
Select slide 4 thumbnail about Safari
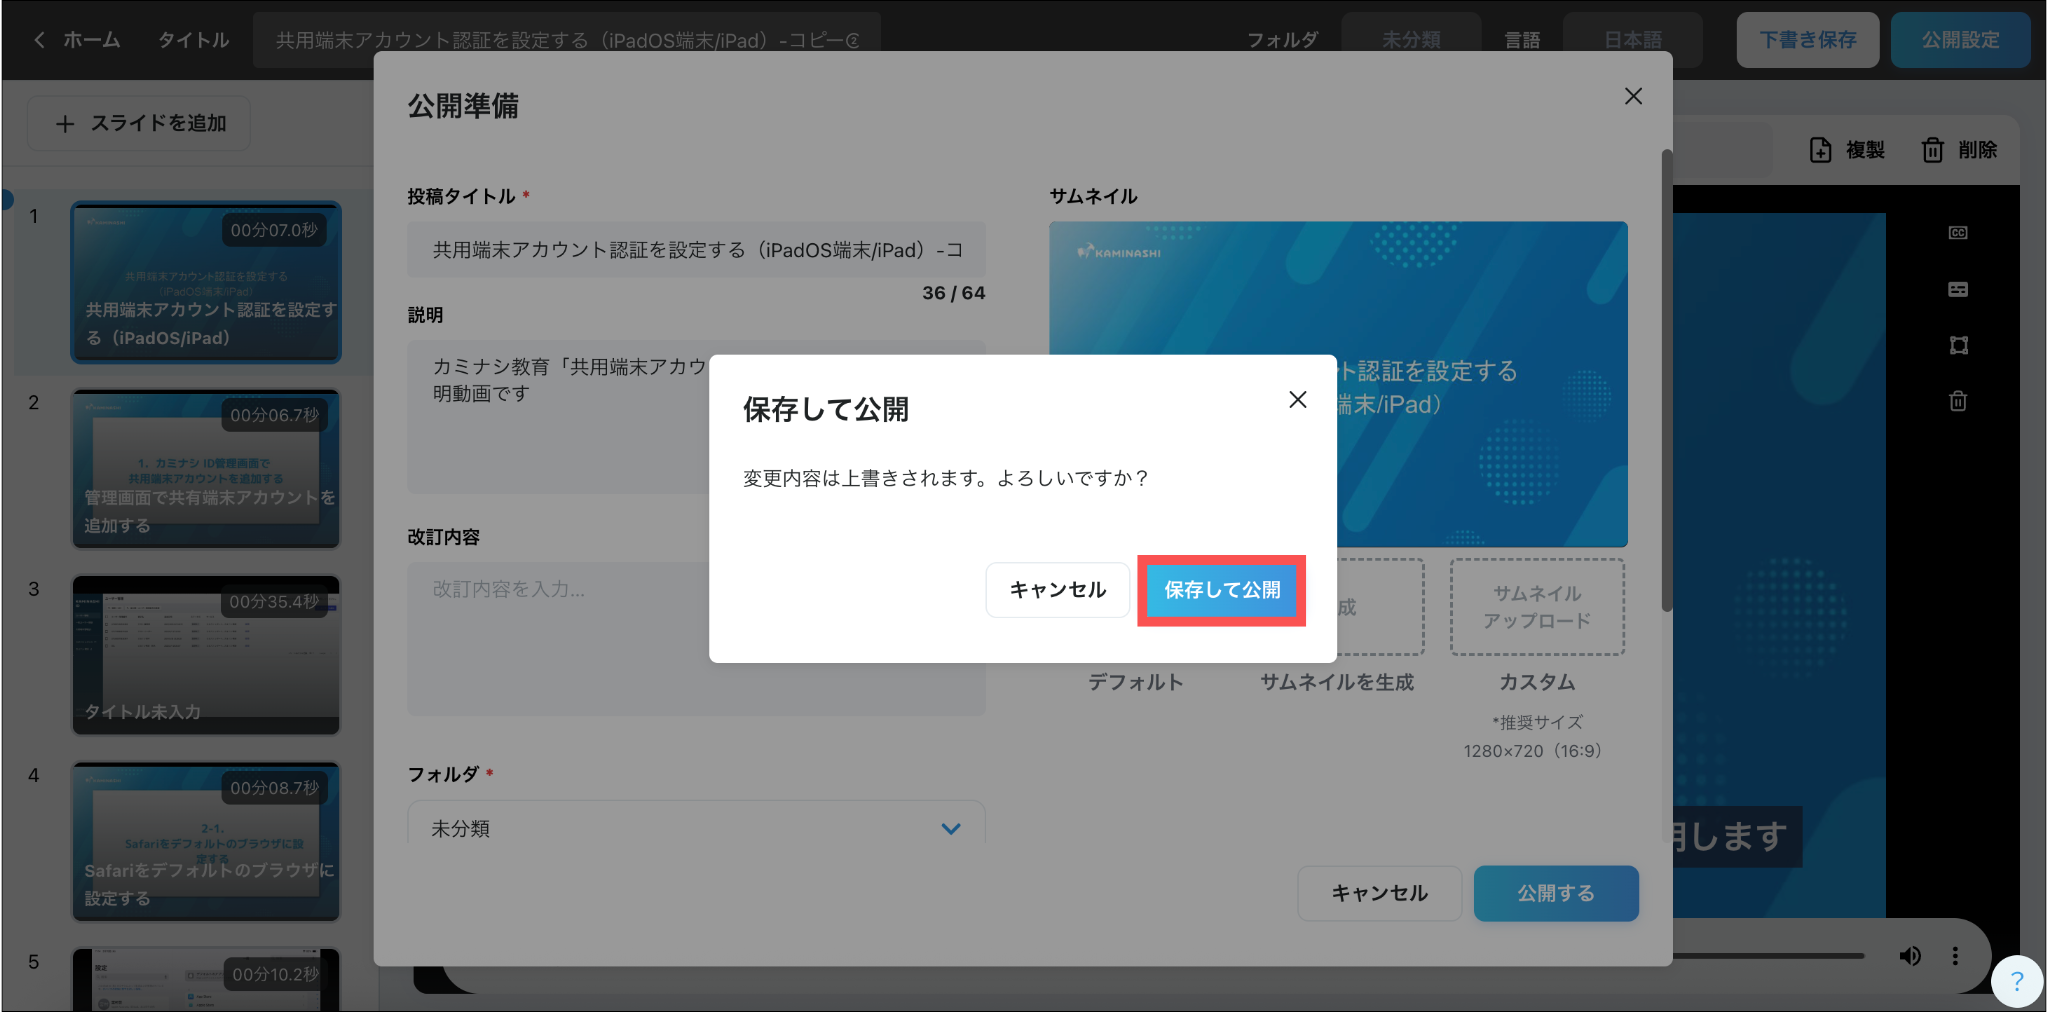tap(206, 841)
